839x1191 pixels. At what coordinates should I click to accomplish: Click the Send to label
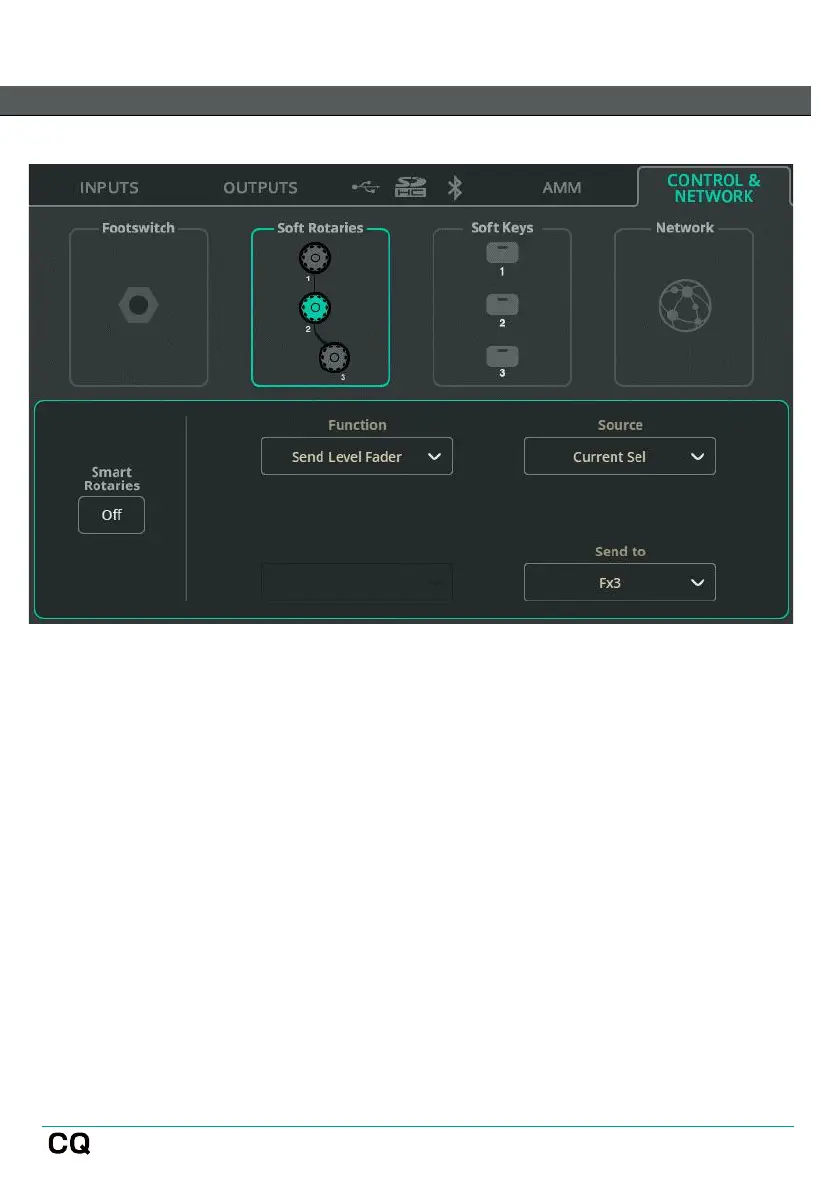pyautogui.click(x=620, y=552)
